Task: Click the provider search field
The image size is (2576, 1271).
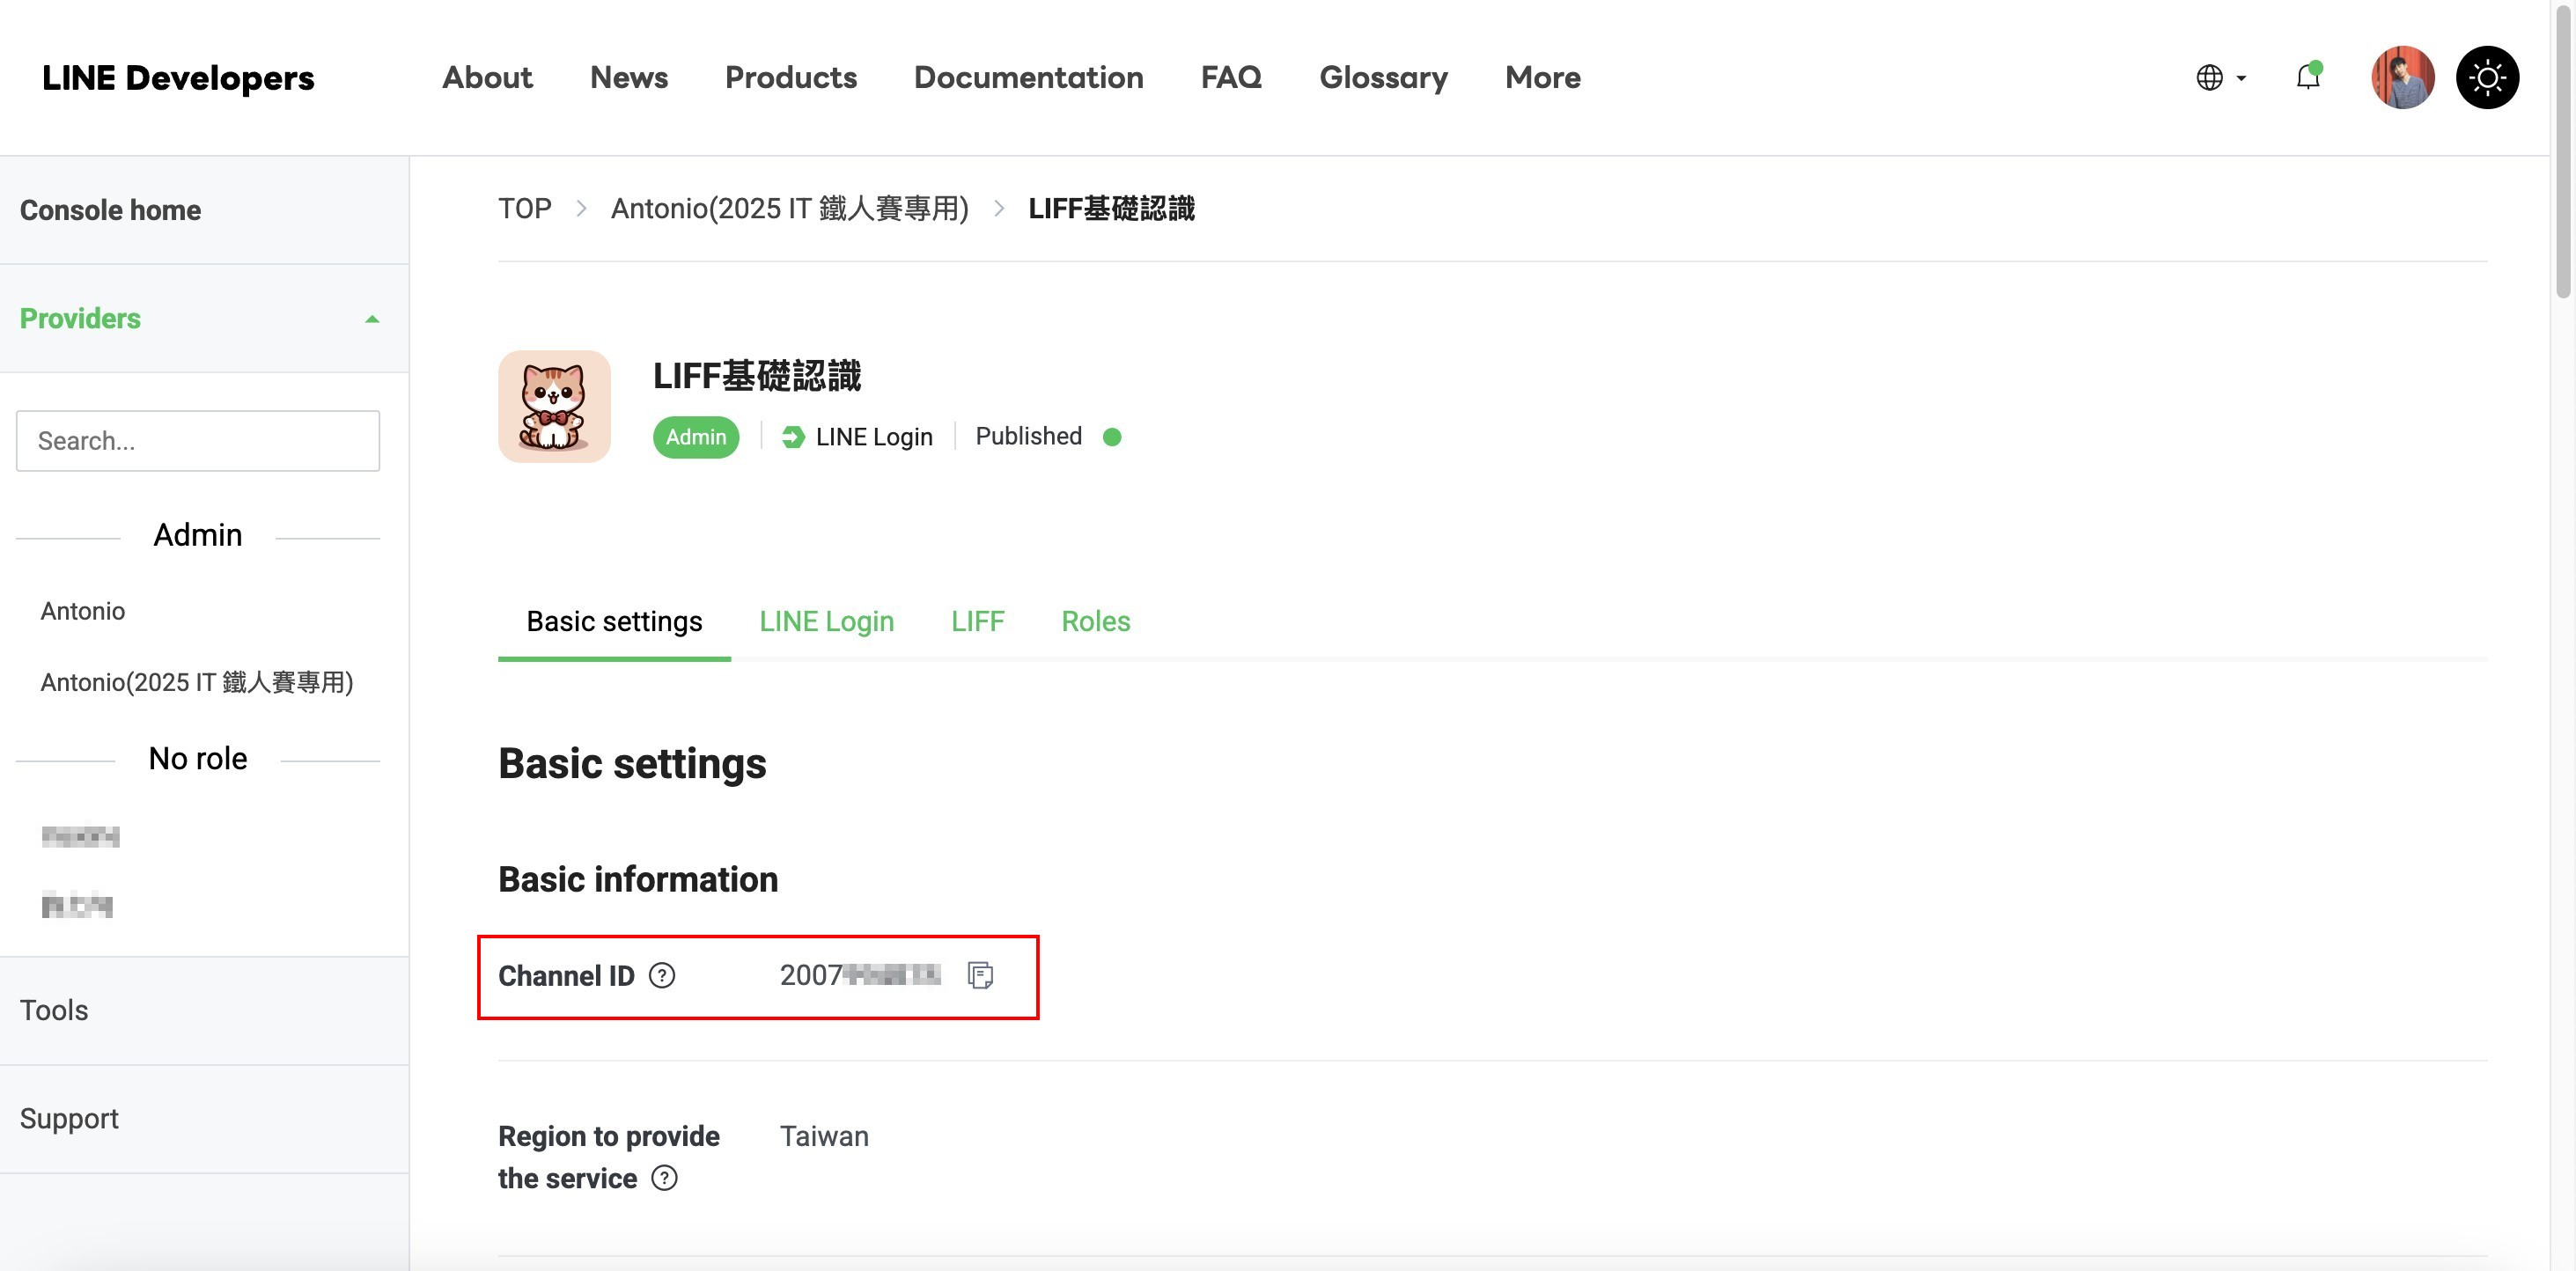Action: (x=198, y=441)
